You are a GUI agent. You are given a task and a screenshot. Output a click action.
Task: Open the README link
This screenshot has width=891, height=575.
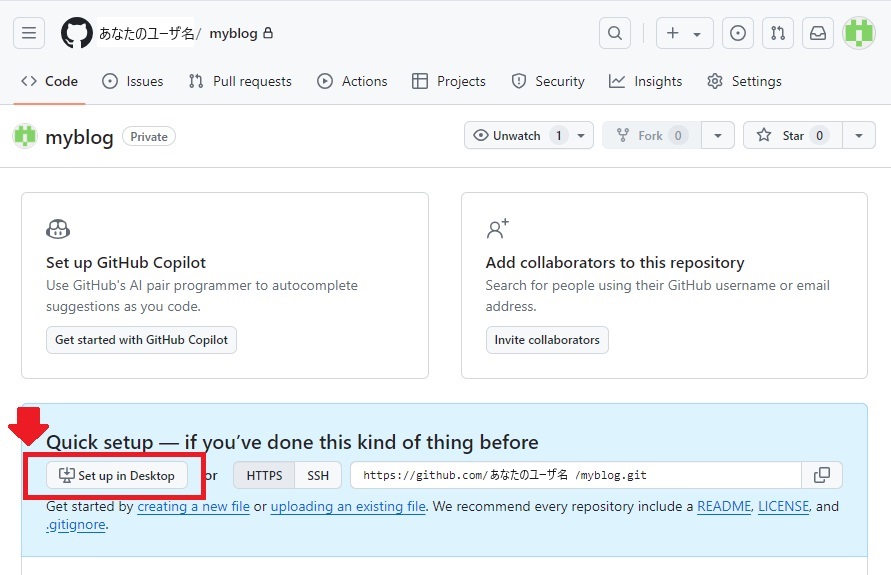tap(724, 506)
